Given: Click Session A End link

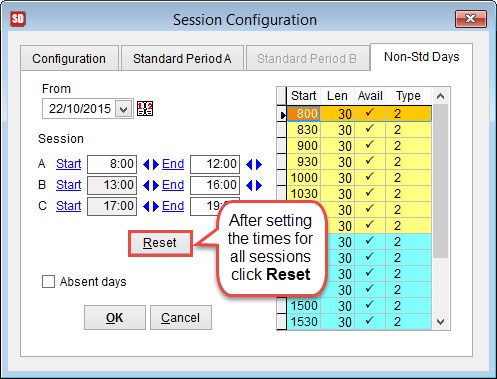Looking at the screenshot, I should pyautogui.click(x=173, y=164).
